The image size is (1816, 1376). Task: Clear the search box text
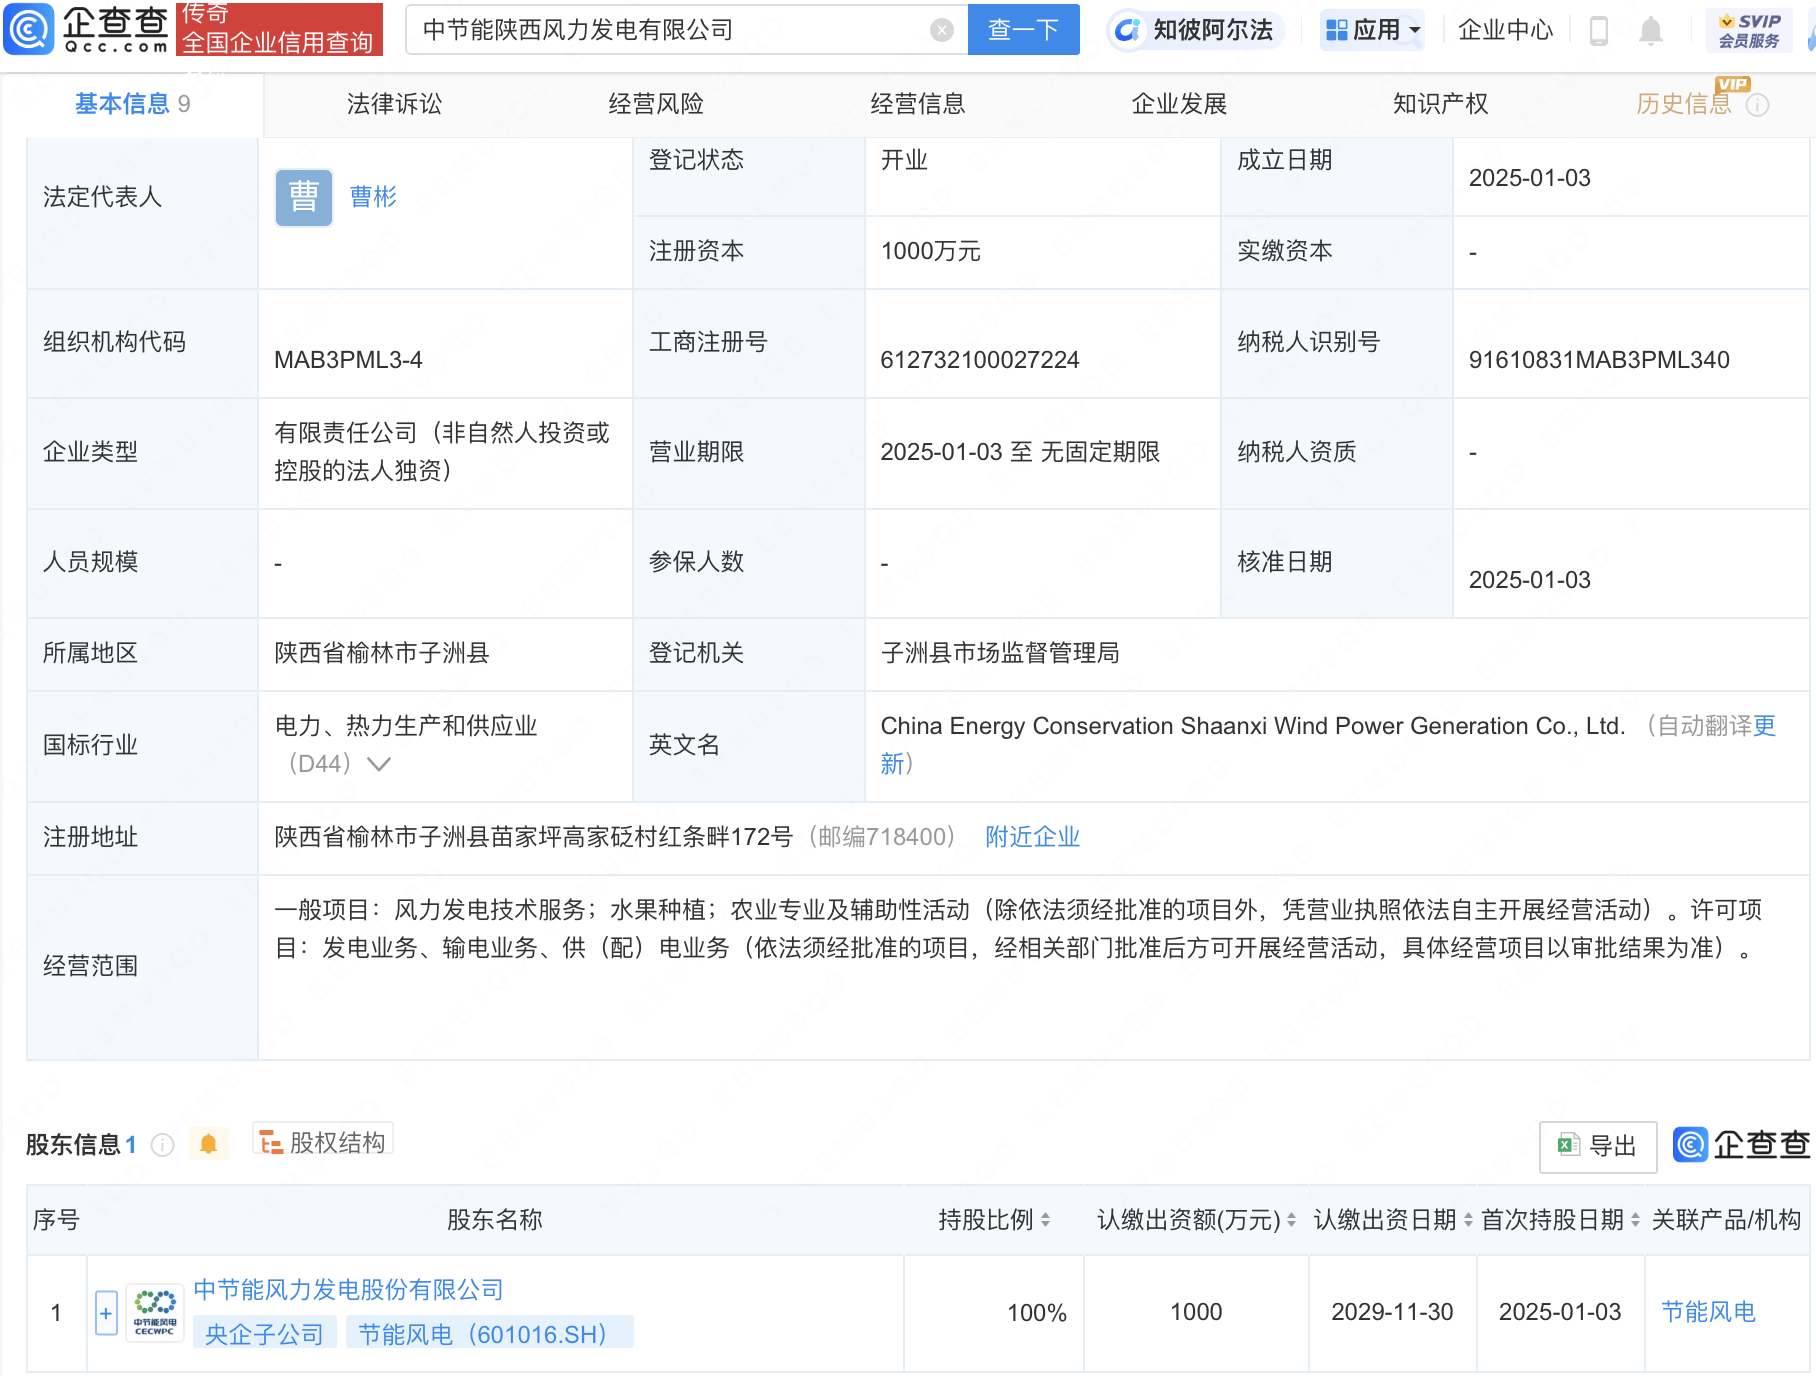pyautogui.click(x=941, y=30)
